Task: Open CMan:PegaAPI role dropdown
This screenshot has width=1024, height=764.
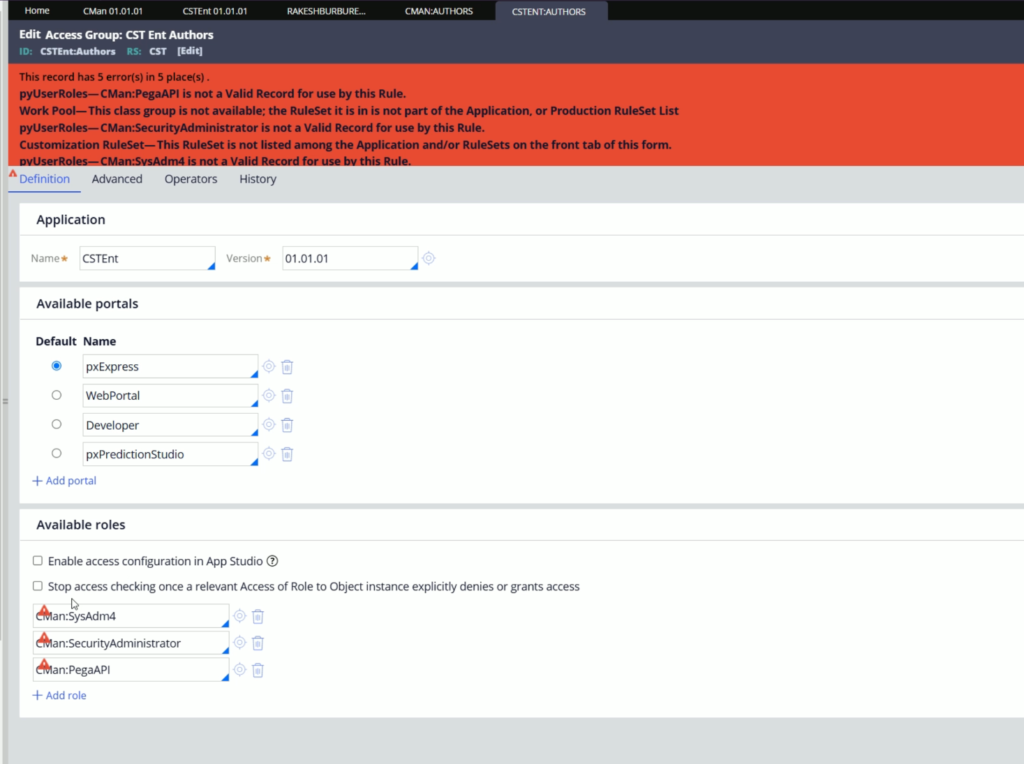Action: pos(225,677)
